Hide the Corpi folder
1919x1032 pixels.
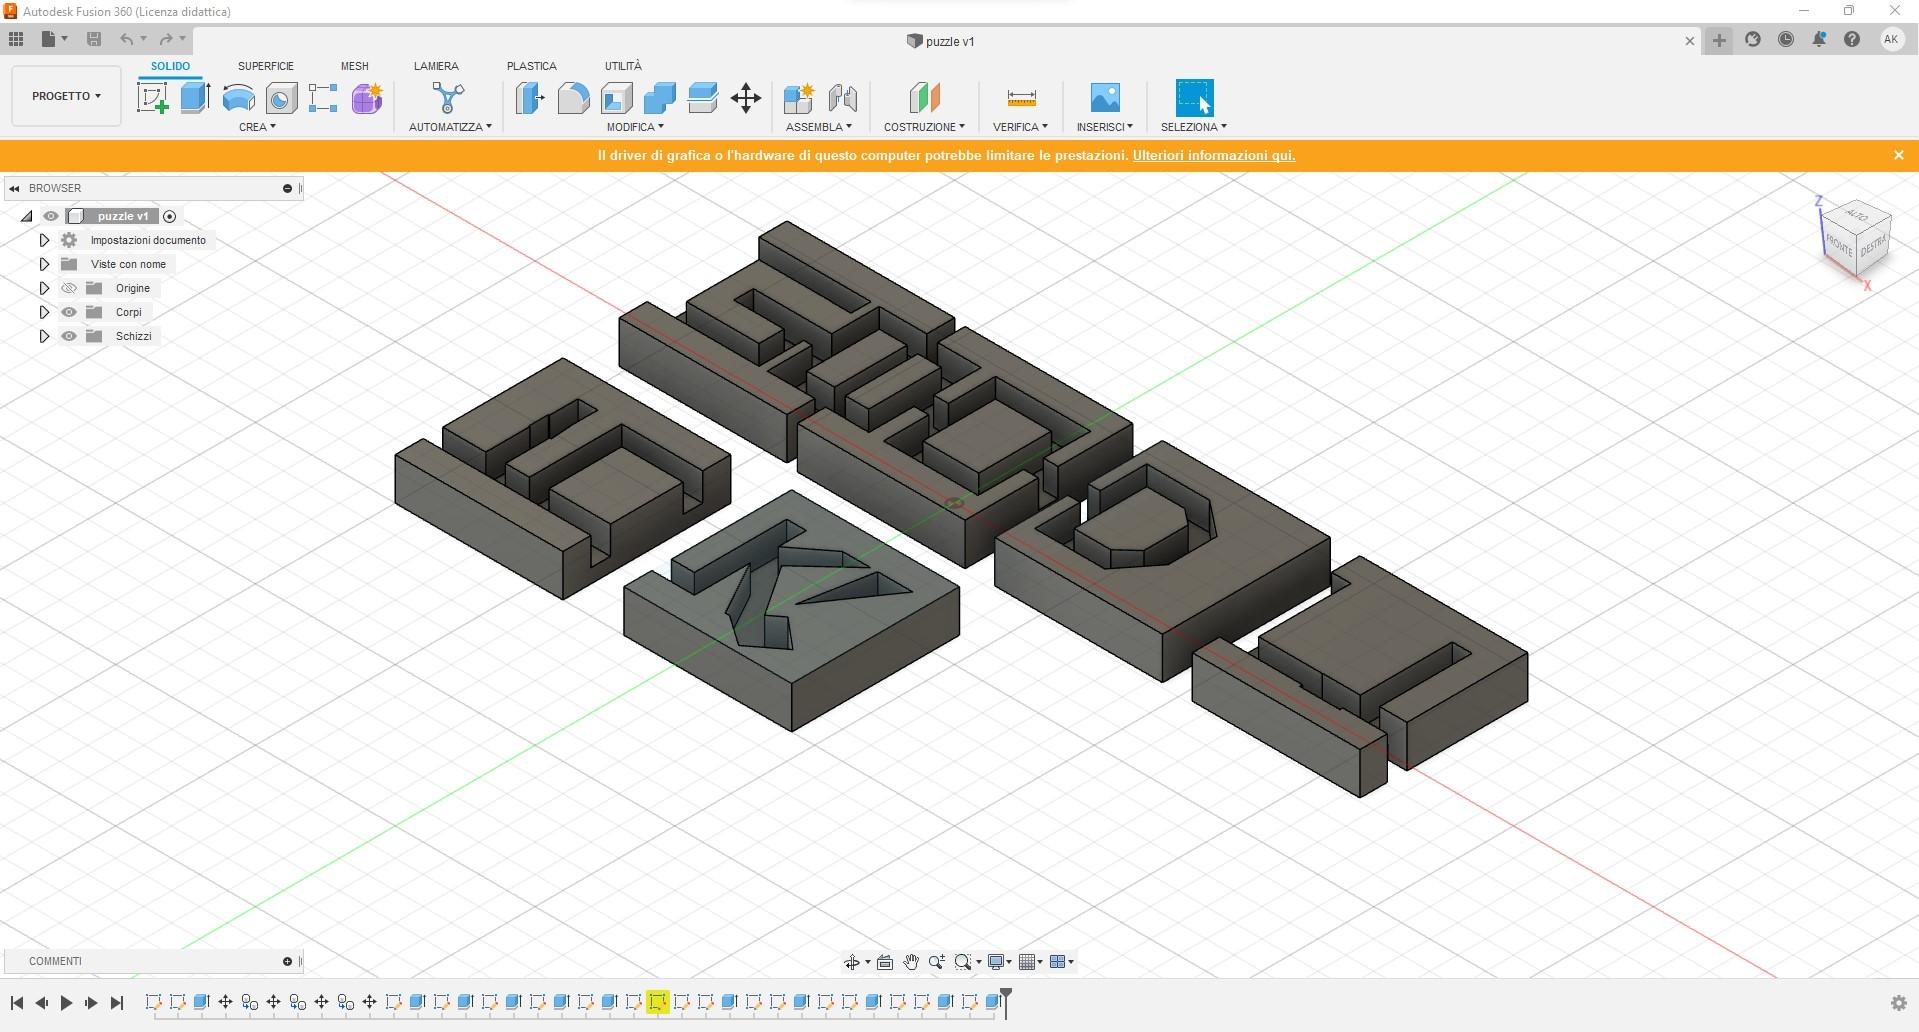(69, 312)
